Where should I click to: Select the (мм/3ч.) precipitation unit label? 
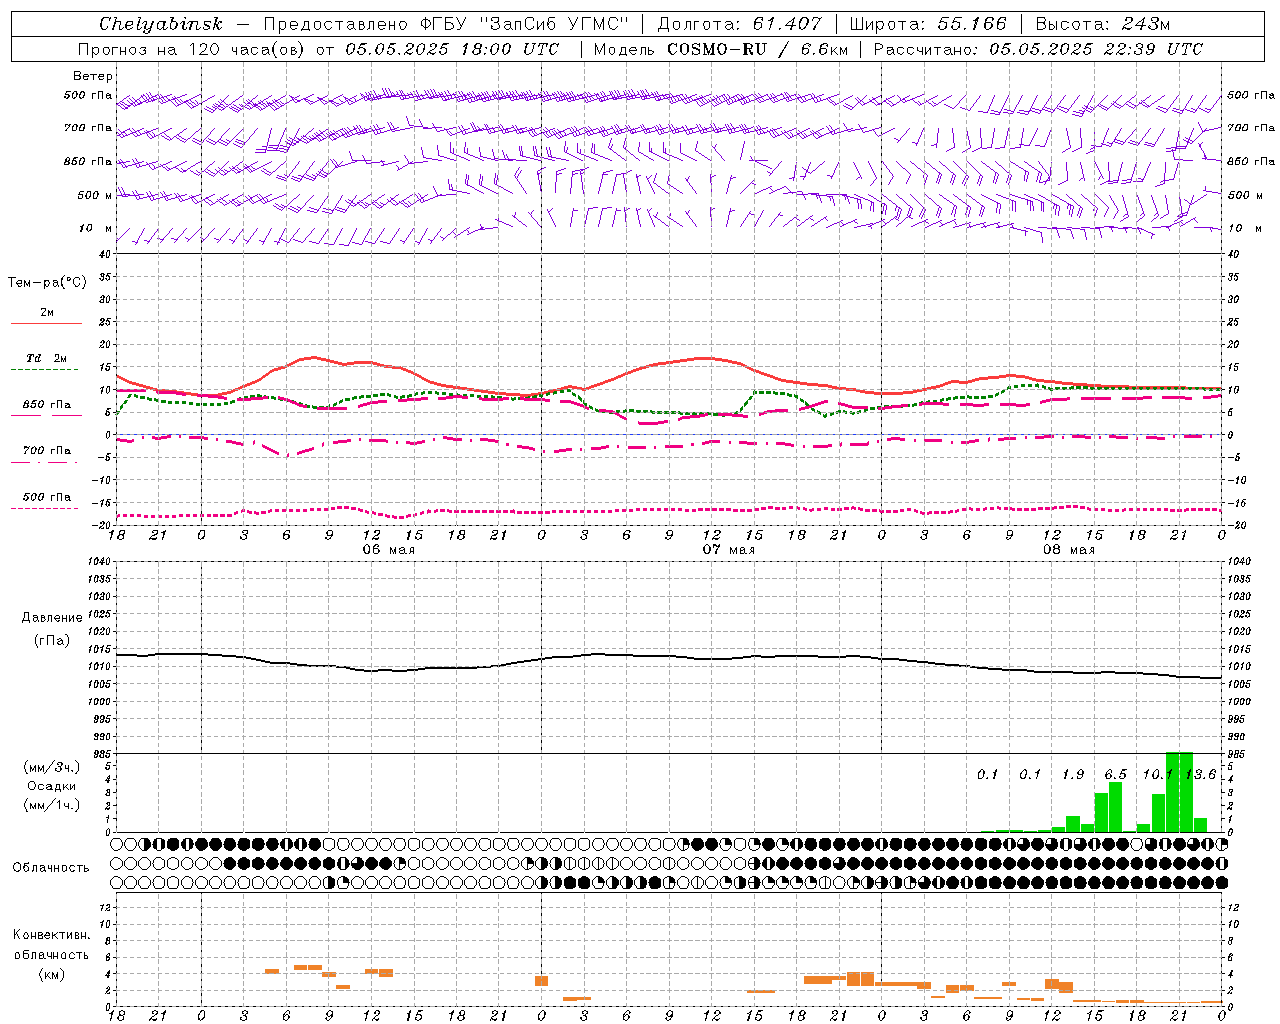click(x=51, y=767)
